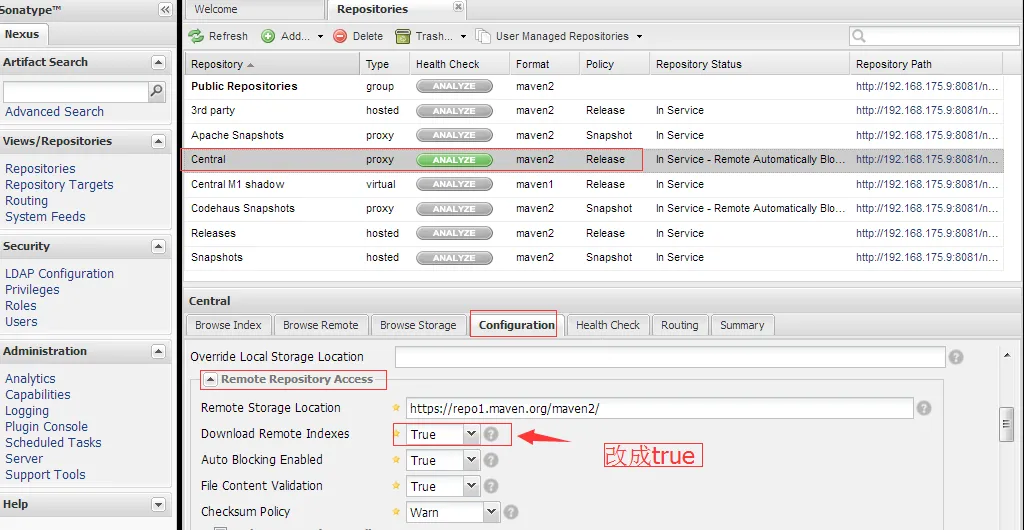
Task: Analyze health of Codehaus Snapshots
Action: 454,208
